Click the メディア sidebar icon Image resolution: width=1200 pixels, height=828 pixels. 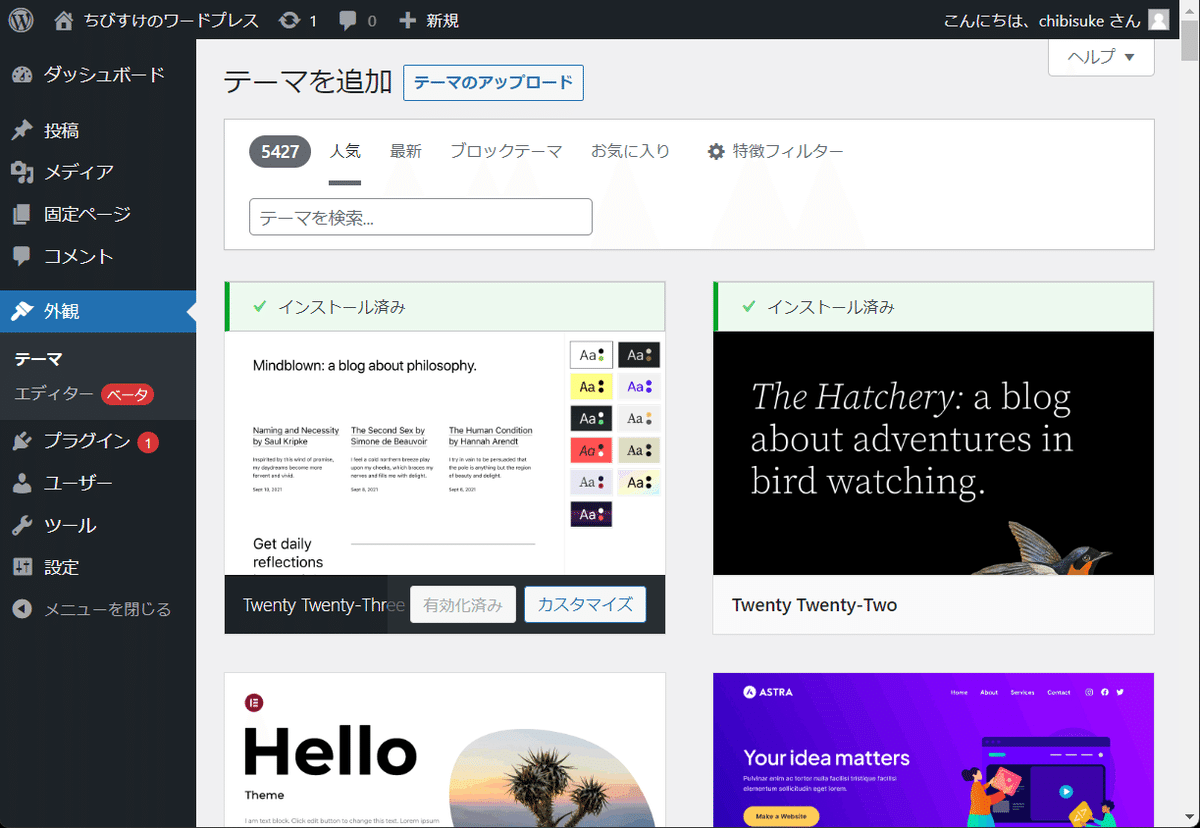tap(22, 173)
